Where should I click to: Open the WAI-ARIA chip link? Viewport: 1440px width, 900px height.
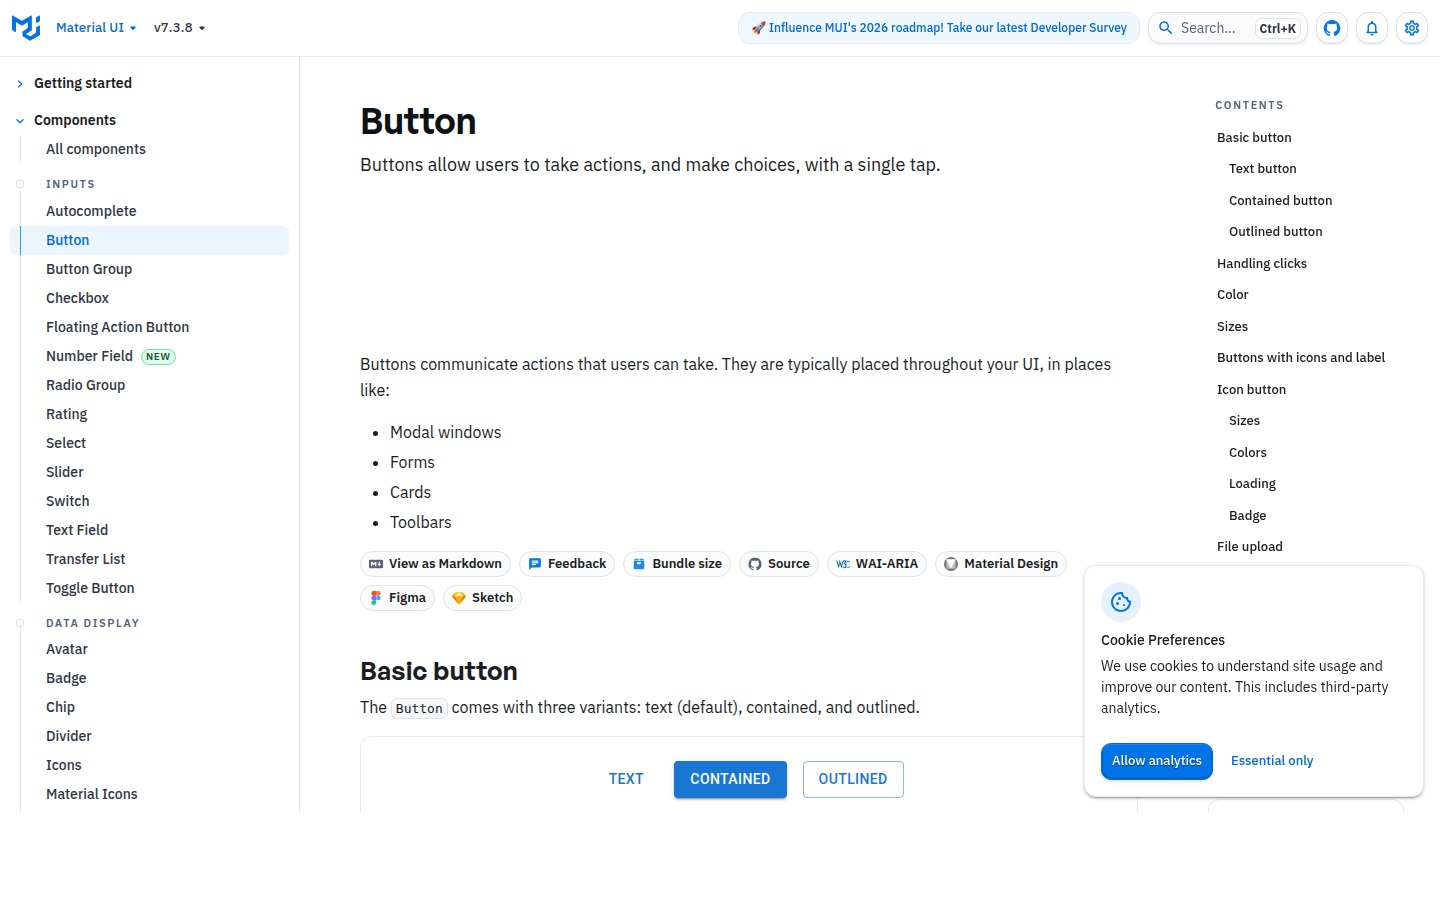click(876, 564)
